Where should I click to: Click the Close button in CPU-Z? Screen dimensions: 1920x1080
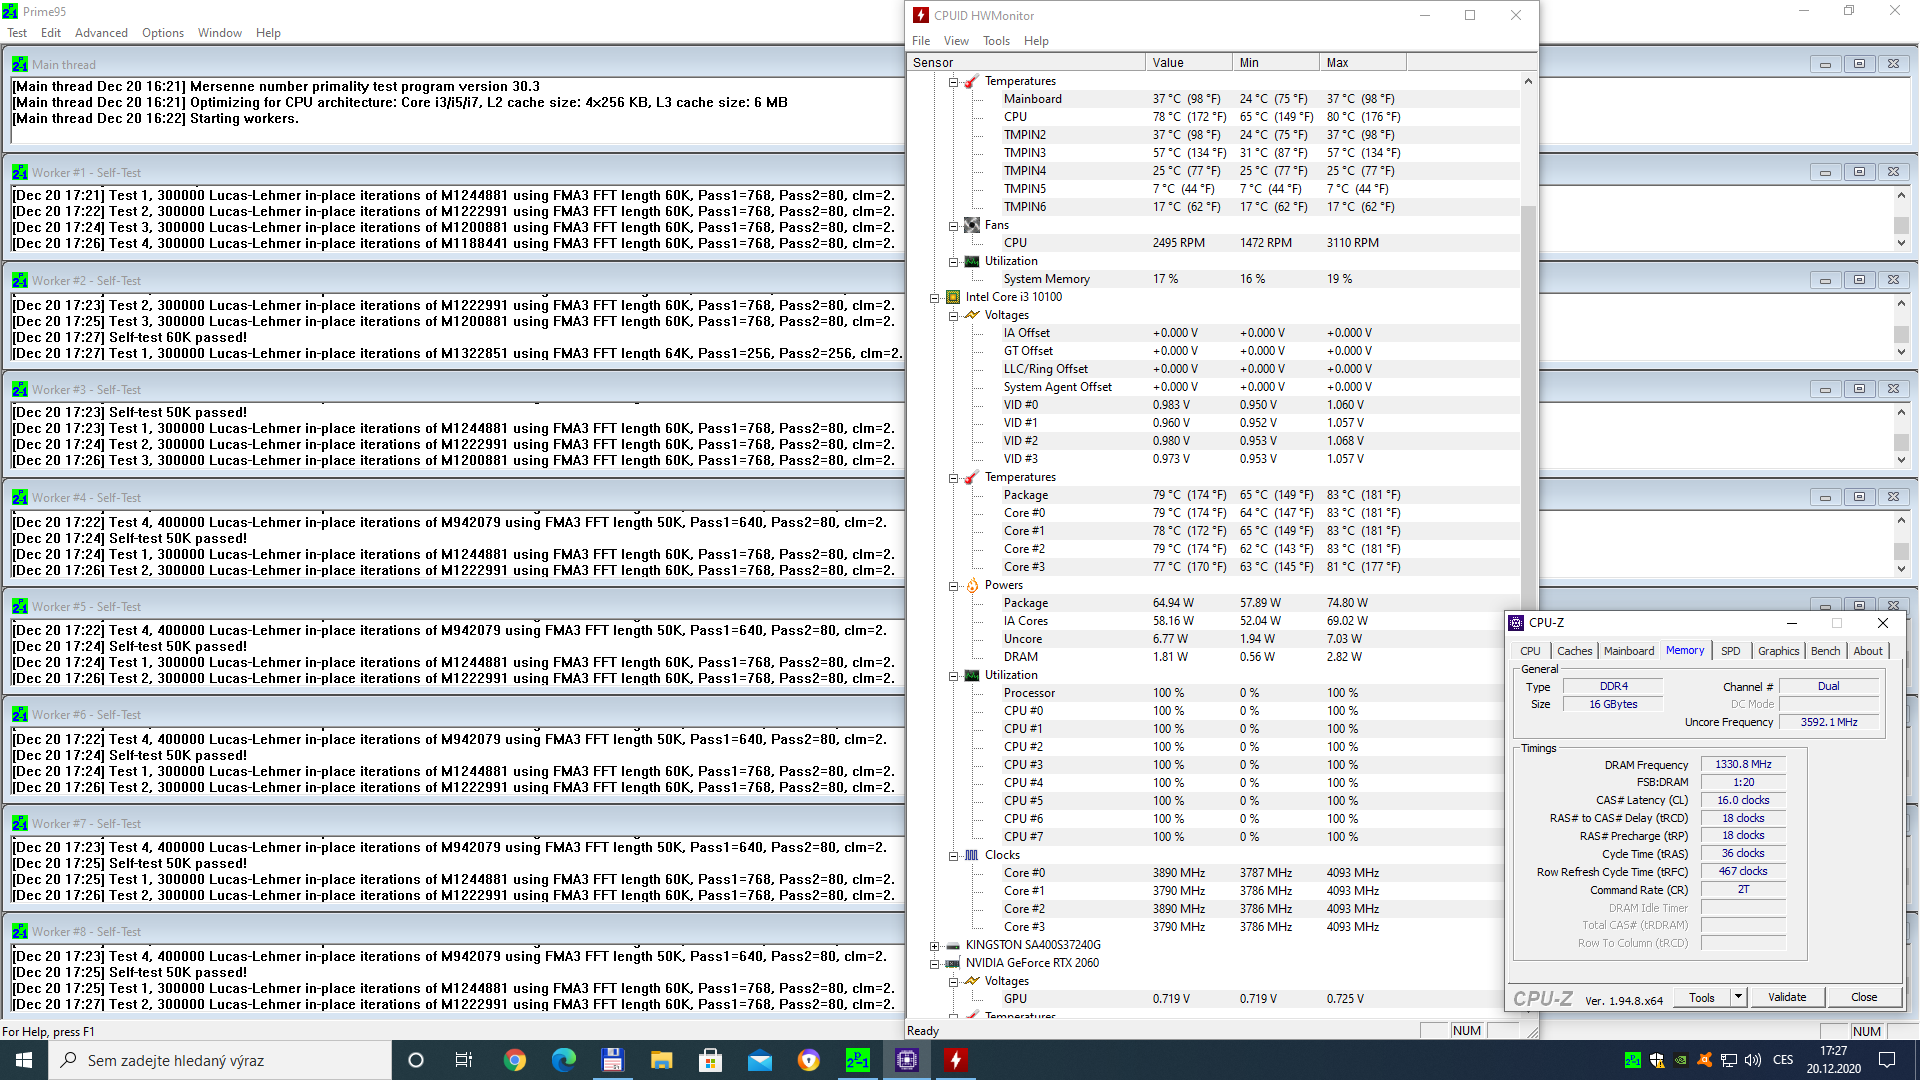tap(1863, 997)
